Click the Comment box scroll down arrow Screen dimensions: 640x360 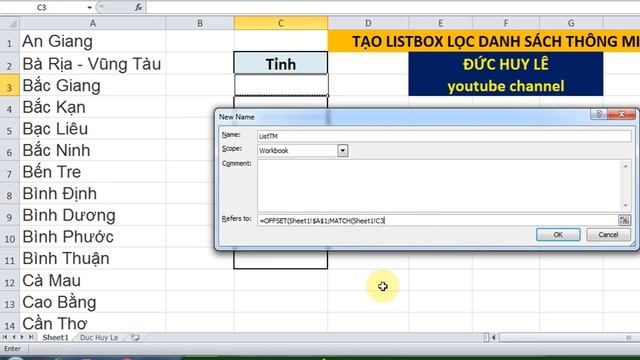click(626, 206)
